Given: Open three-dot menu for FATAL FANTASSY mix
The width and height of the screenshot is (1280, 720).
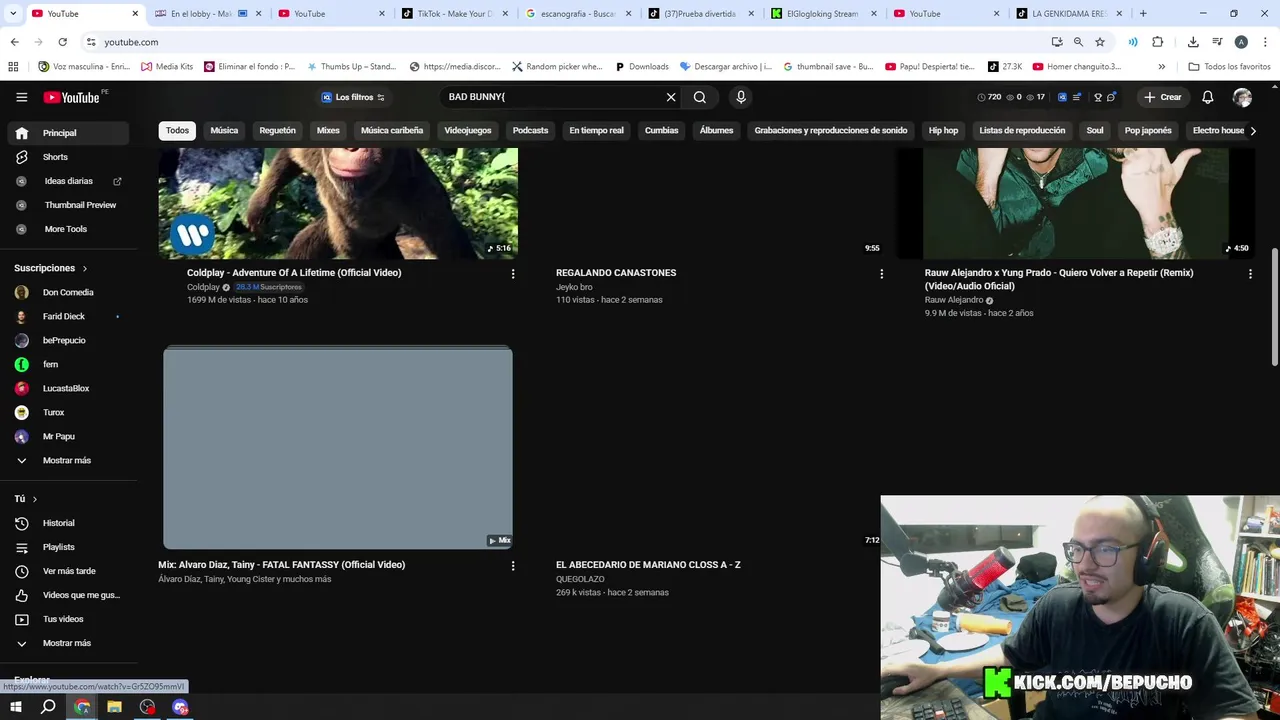Looking at the screenshot, I should (513, 565).
